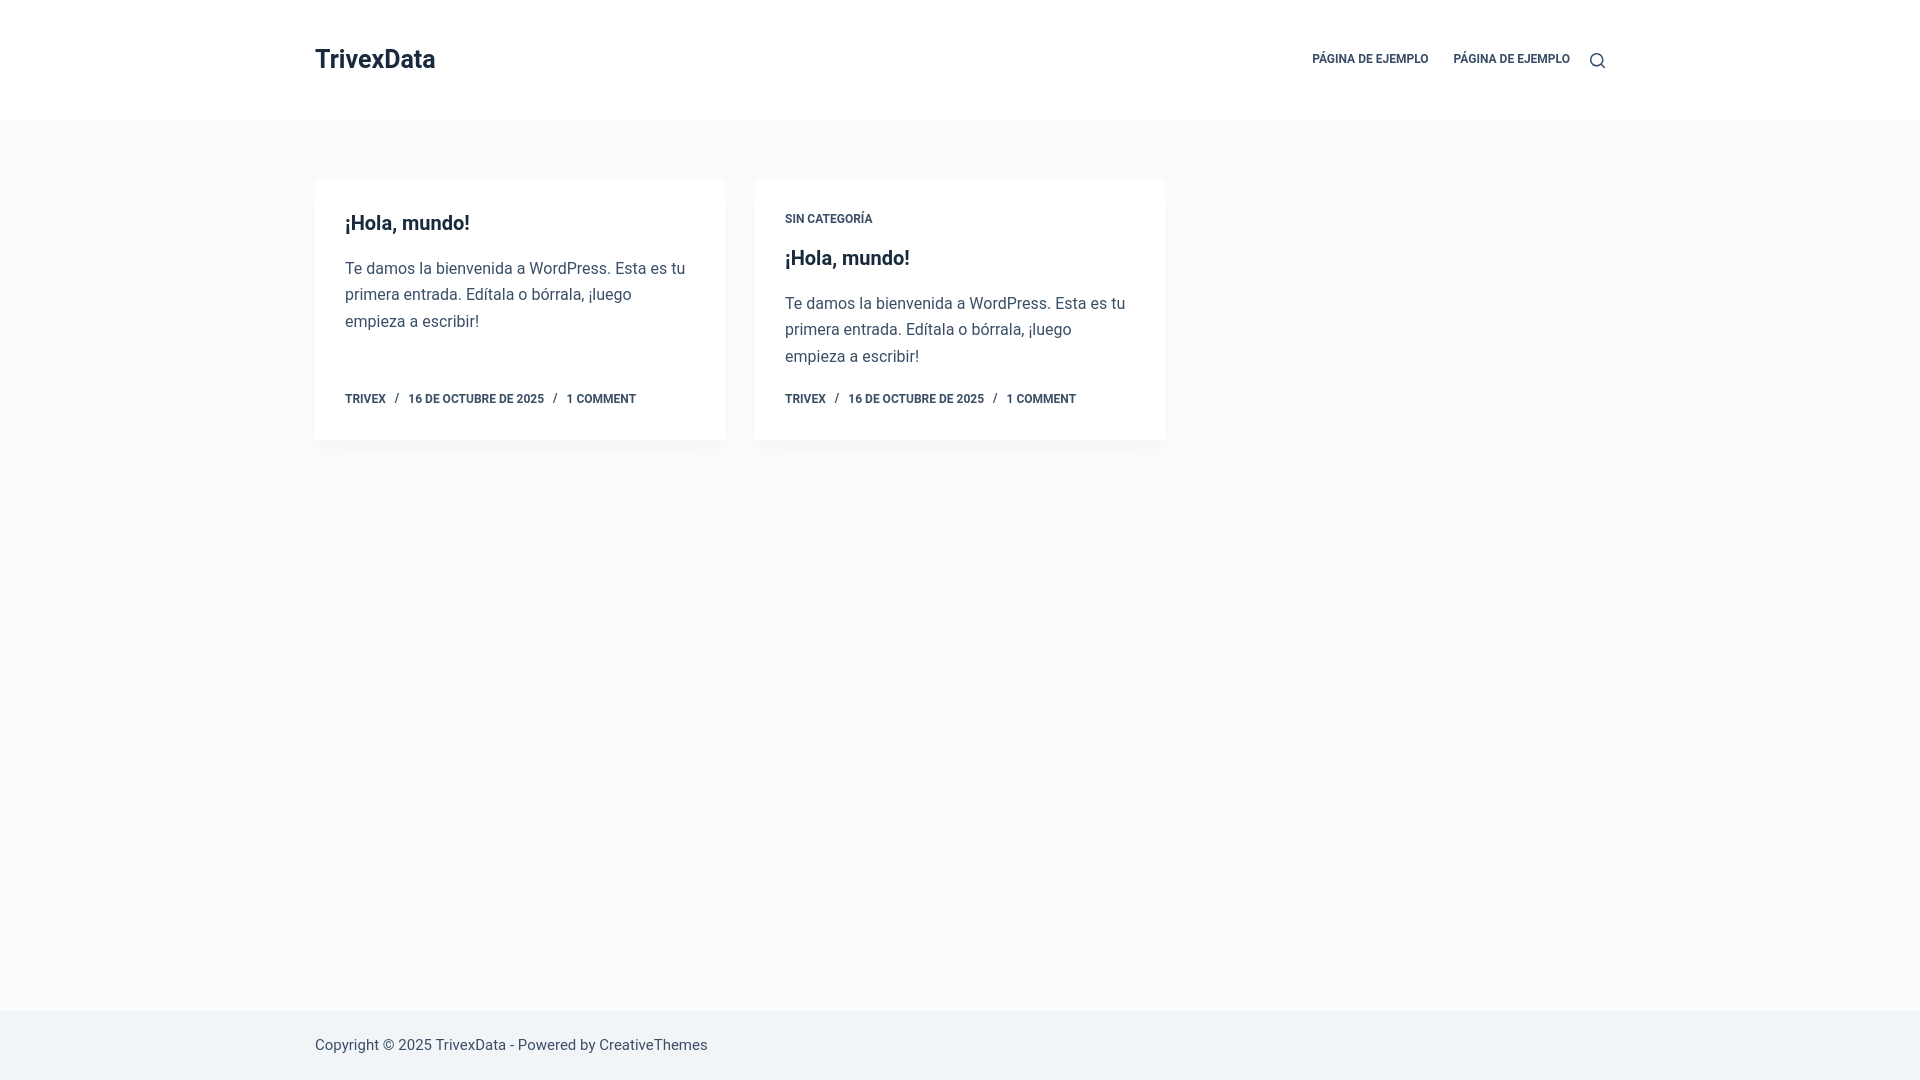Image resolution: width=1920 pixels, height=1080 pixels.
Task: Open first Página de ejemplo menu item
Action: (1370, 60)
